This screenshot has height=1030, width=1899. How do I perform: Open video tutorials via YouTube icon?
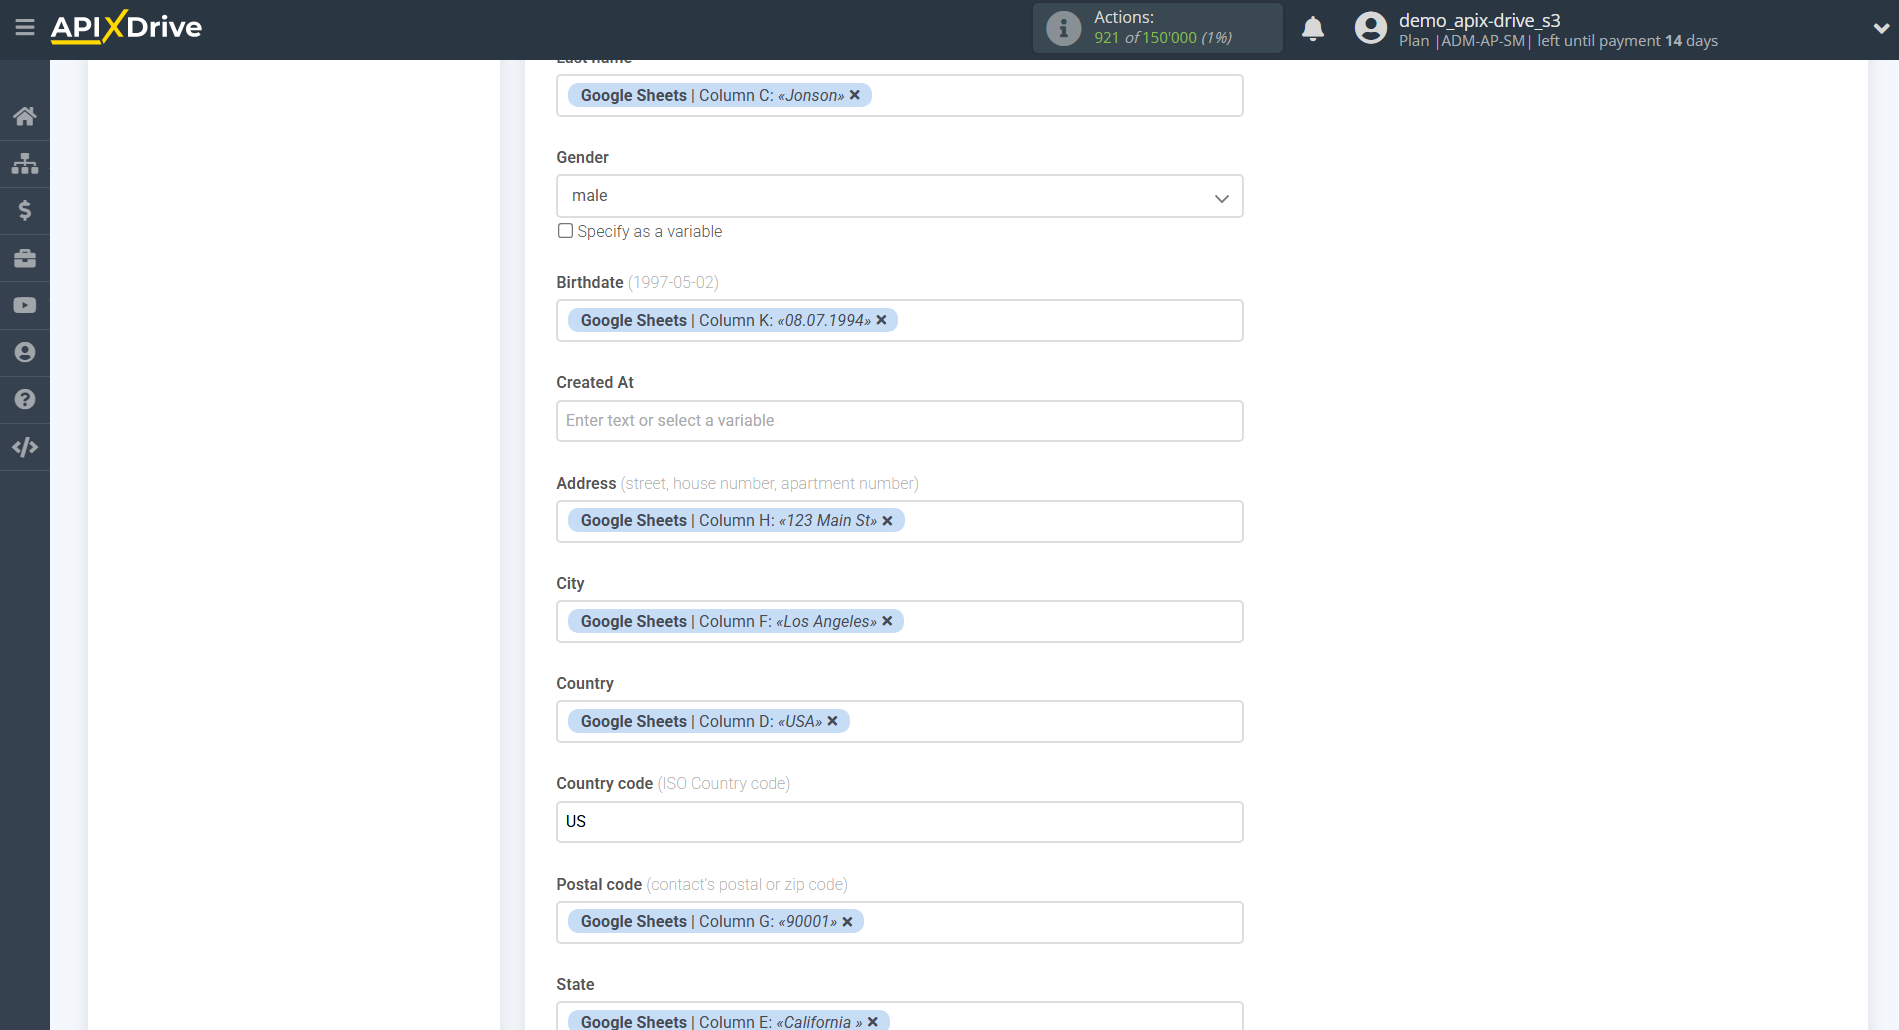point(24,305)
